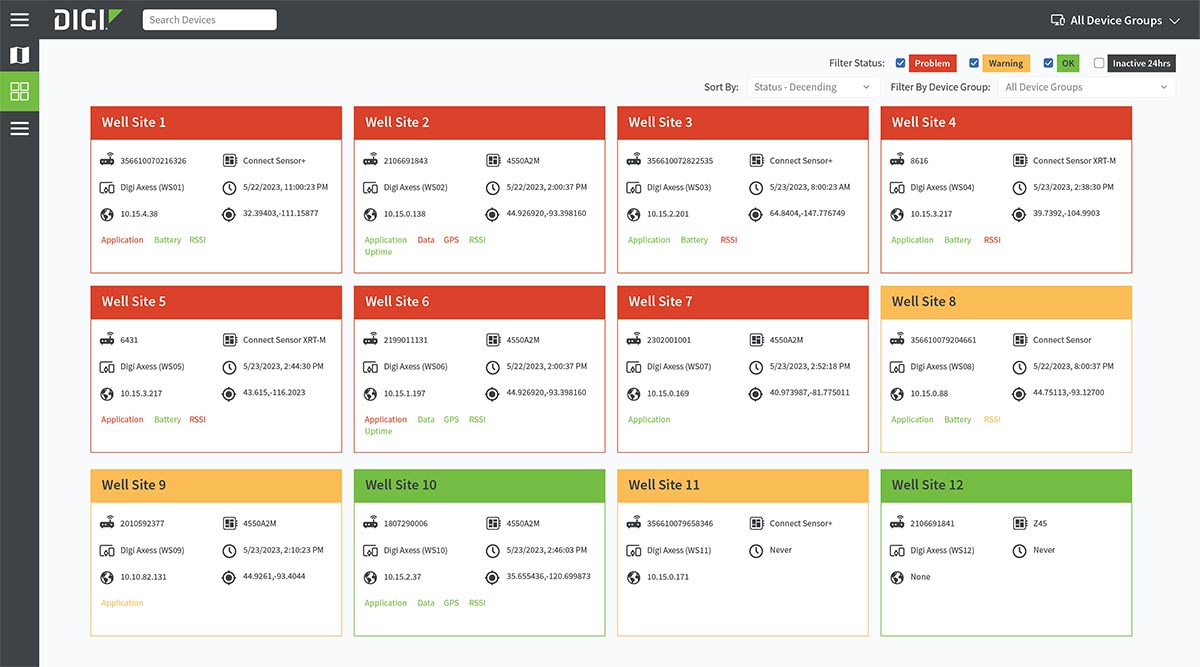Disable the OK status filter checkbox

tap(1048, 63)
